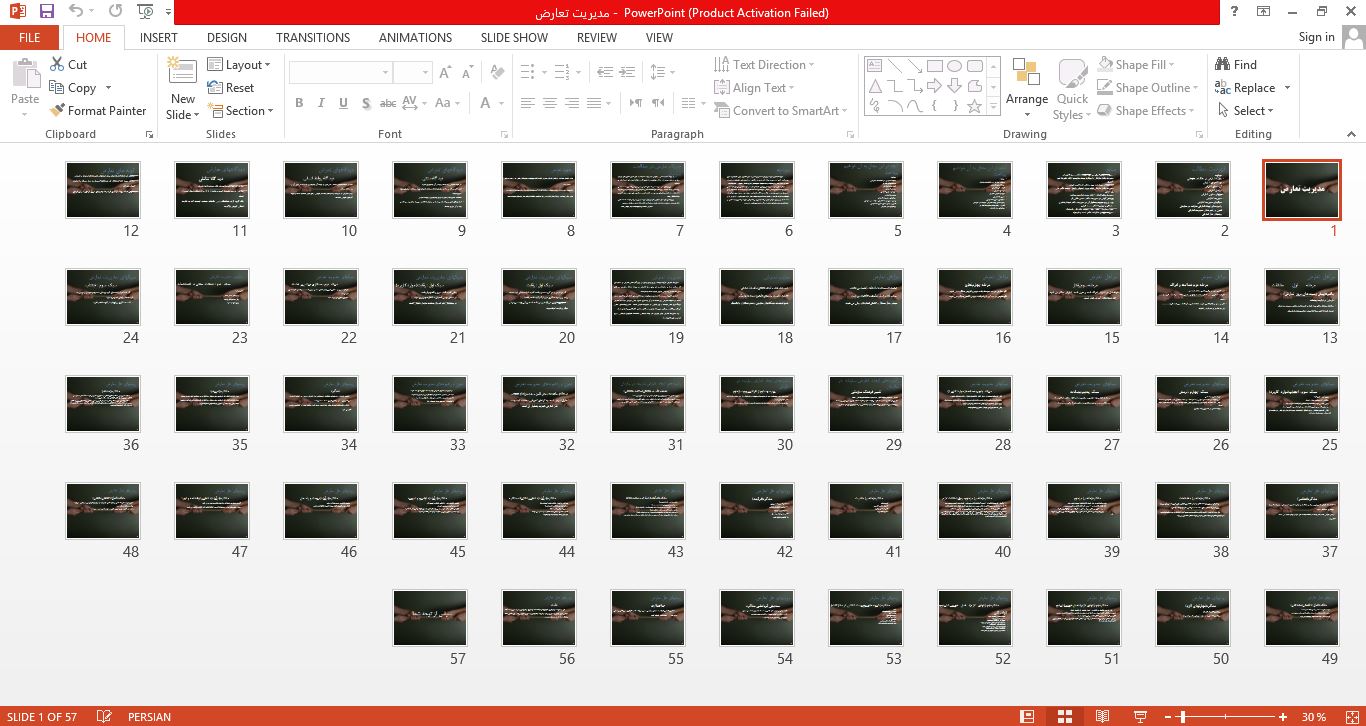The width and height of the screenshot is (1366, 726).
Task: Toggle Slide Sorter view in status bar
Action: (x=1065, y=716)
